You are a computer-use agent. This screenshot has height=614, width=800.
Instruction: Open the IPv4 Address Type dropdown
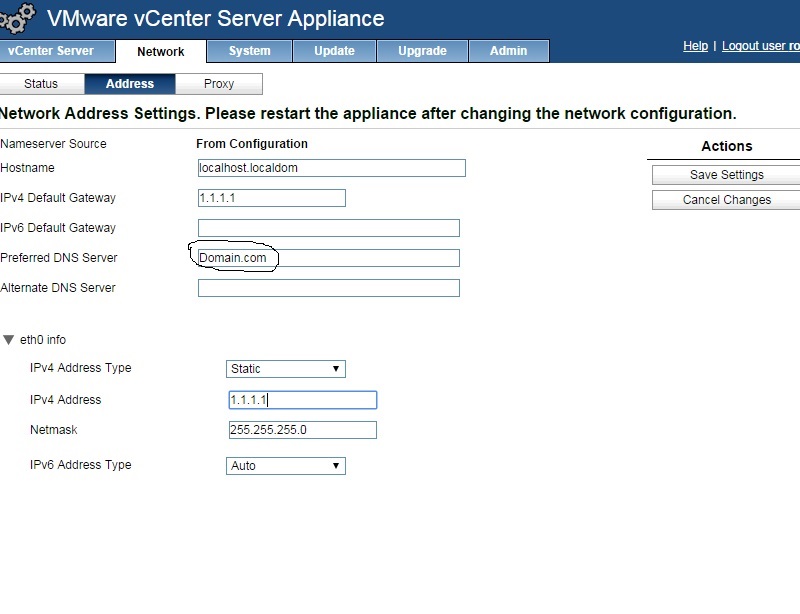tap(286, 369)
